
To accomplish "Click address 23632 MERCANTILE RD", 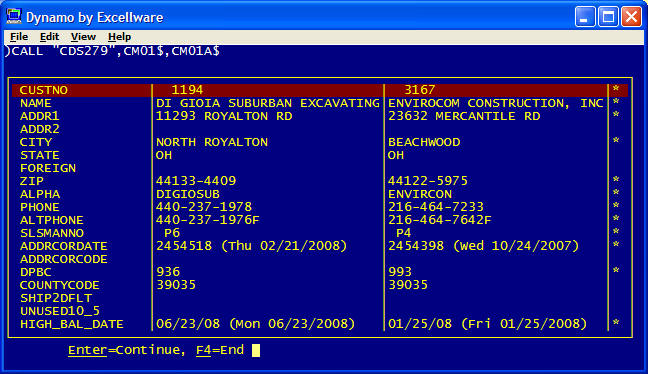I will click(x=464, y=116).
